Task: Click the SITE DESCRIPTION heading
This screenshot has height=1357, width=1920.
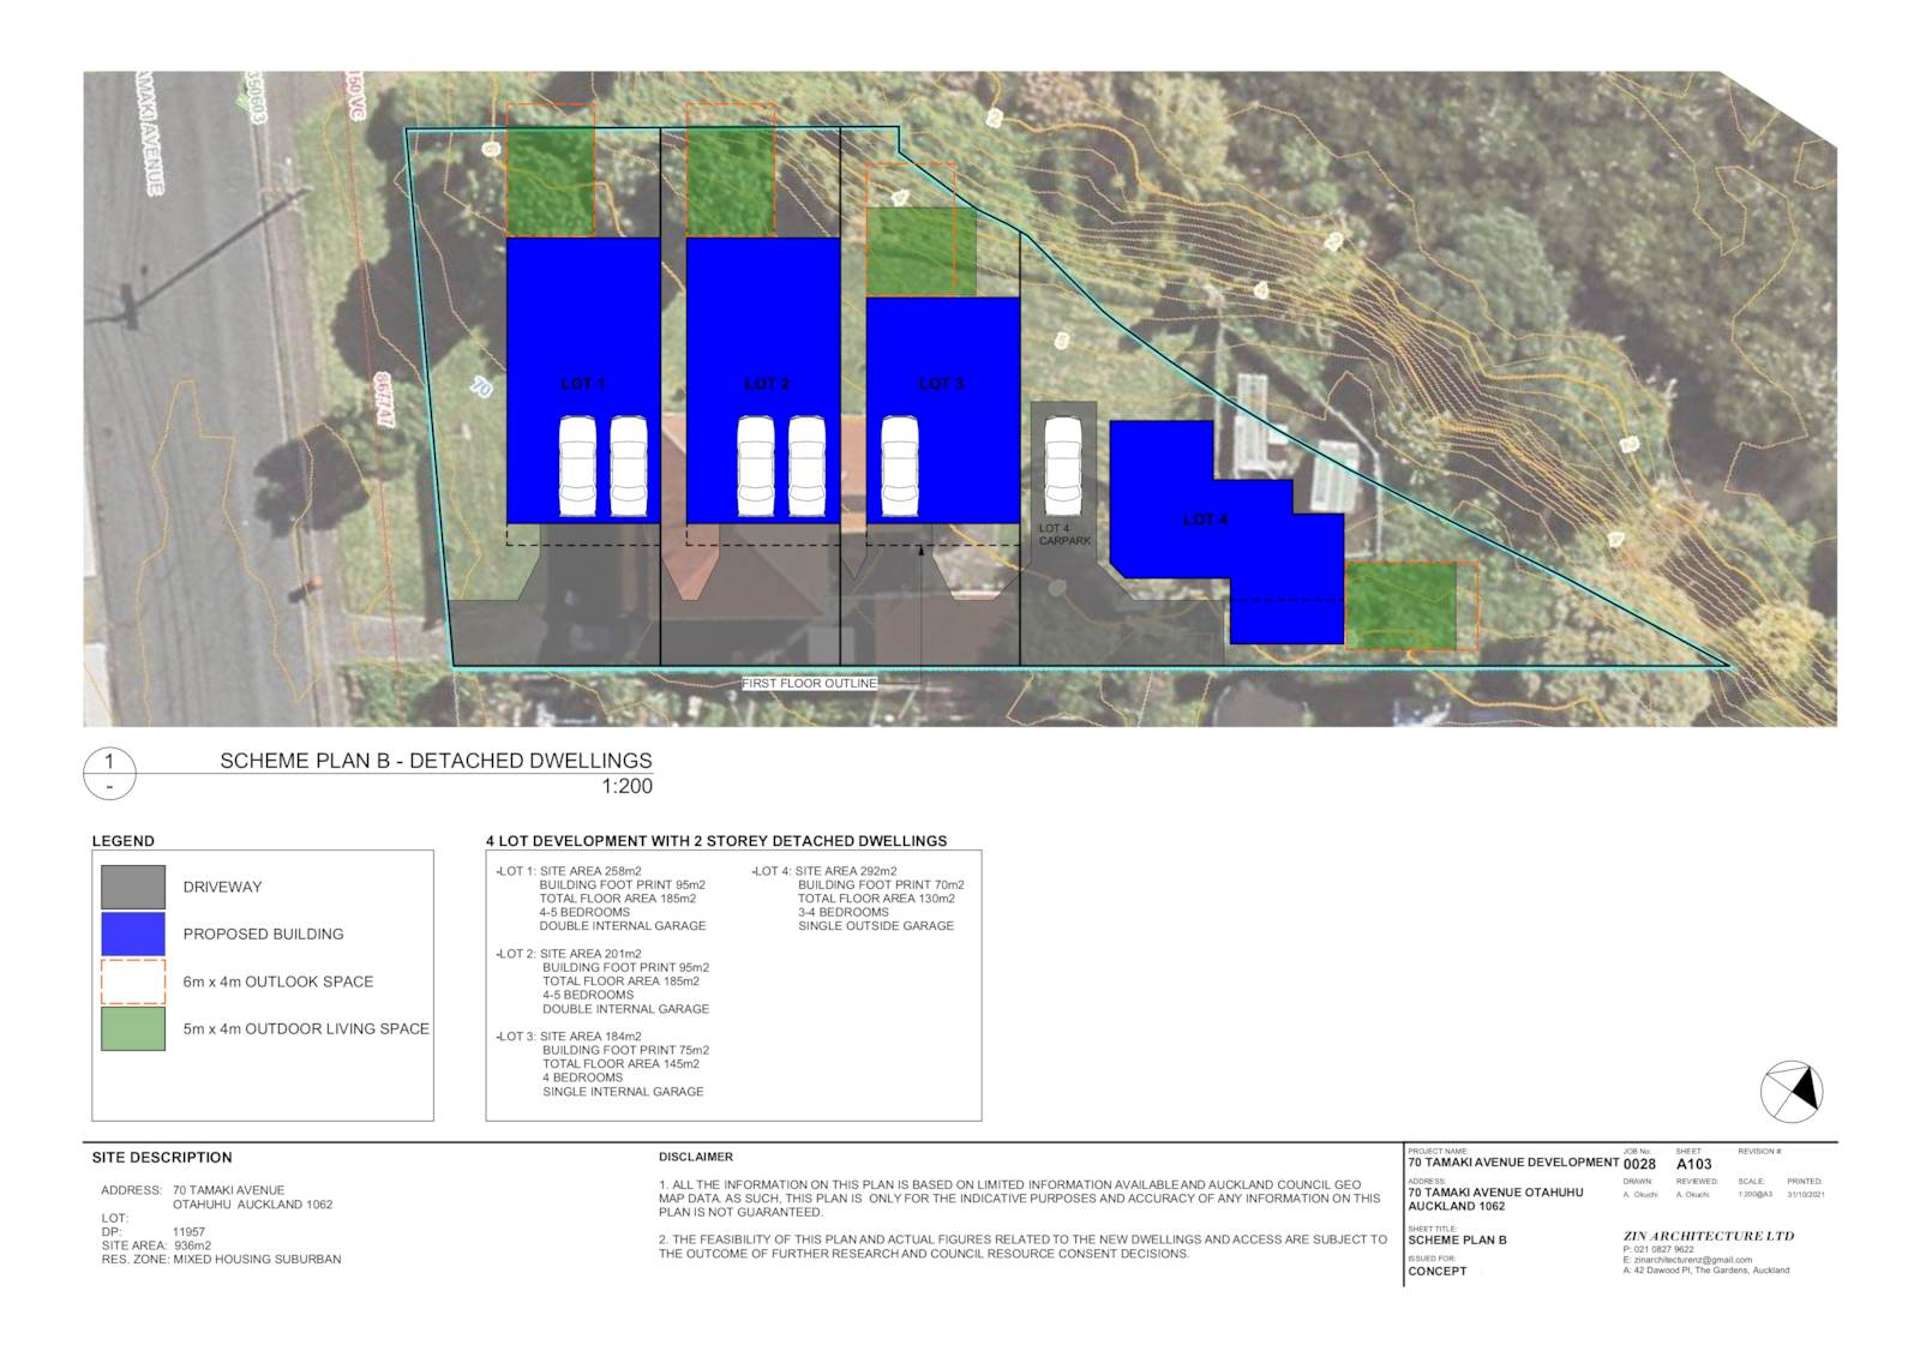Action: click(x=162, y=1158)
